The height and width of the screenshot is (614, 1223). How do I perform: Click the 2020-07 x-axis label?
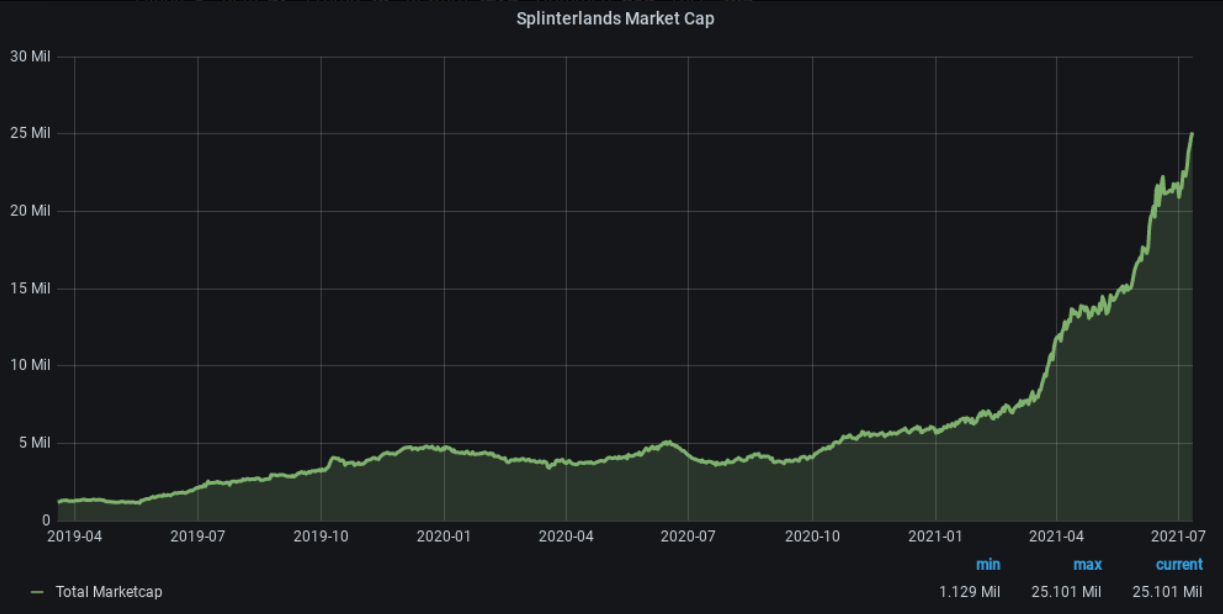[x=688, y=536]
